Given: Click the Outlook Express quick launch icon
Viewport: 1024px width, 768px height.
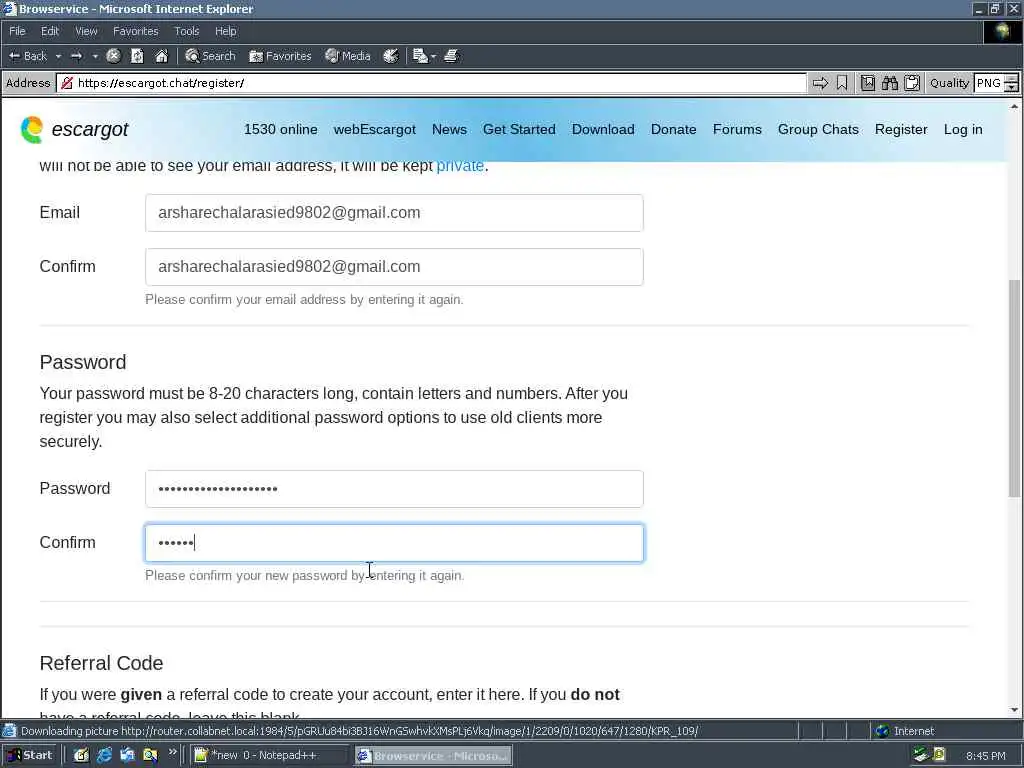Looking at the screenshot, I should pyautogui.click(x=127, y=756).
